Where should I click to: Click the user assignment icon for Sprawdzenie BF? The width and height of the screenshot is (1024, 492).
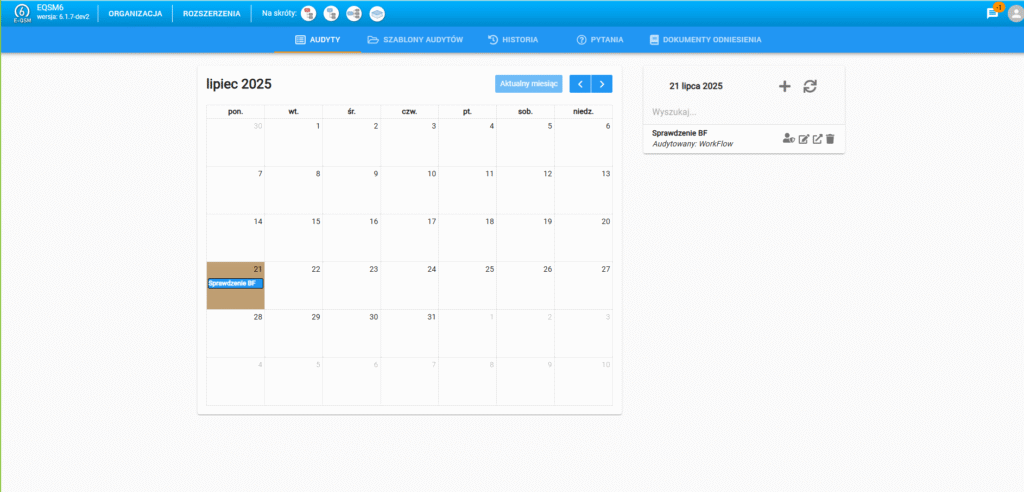[788, 139]
